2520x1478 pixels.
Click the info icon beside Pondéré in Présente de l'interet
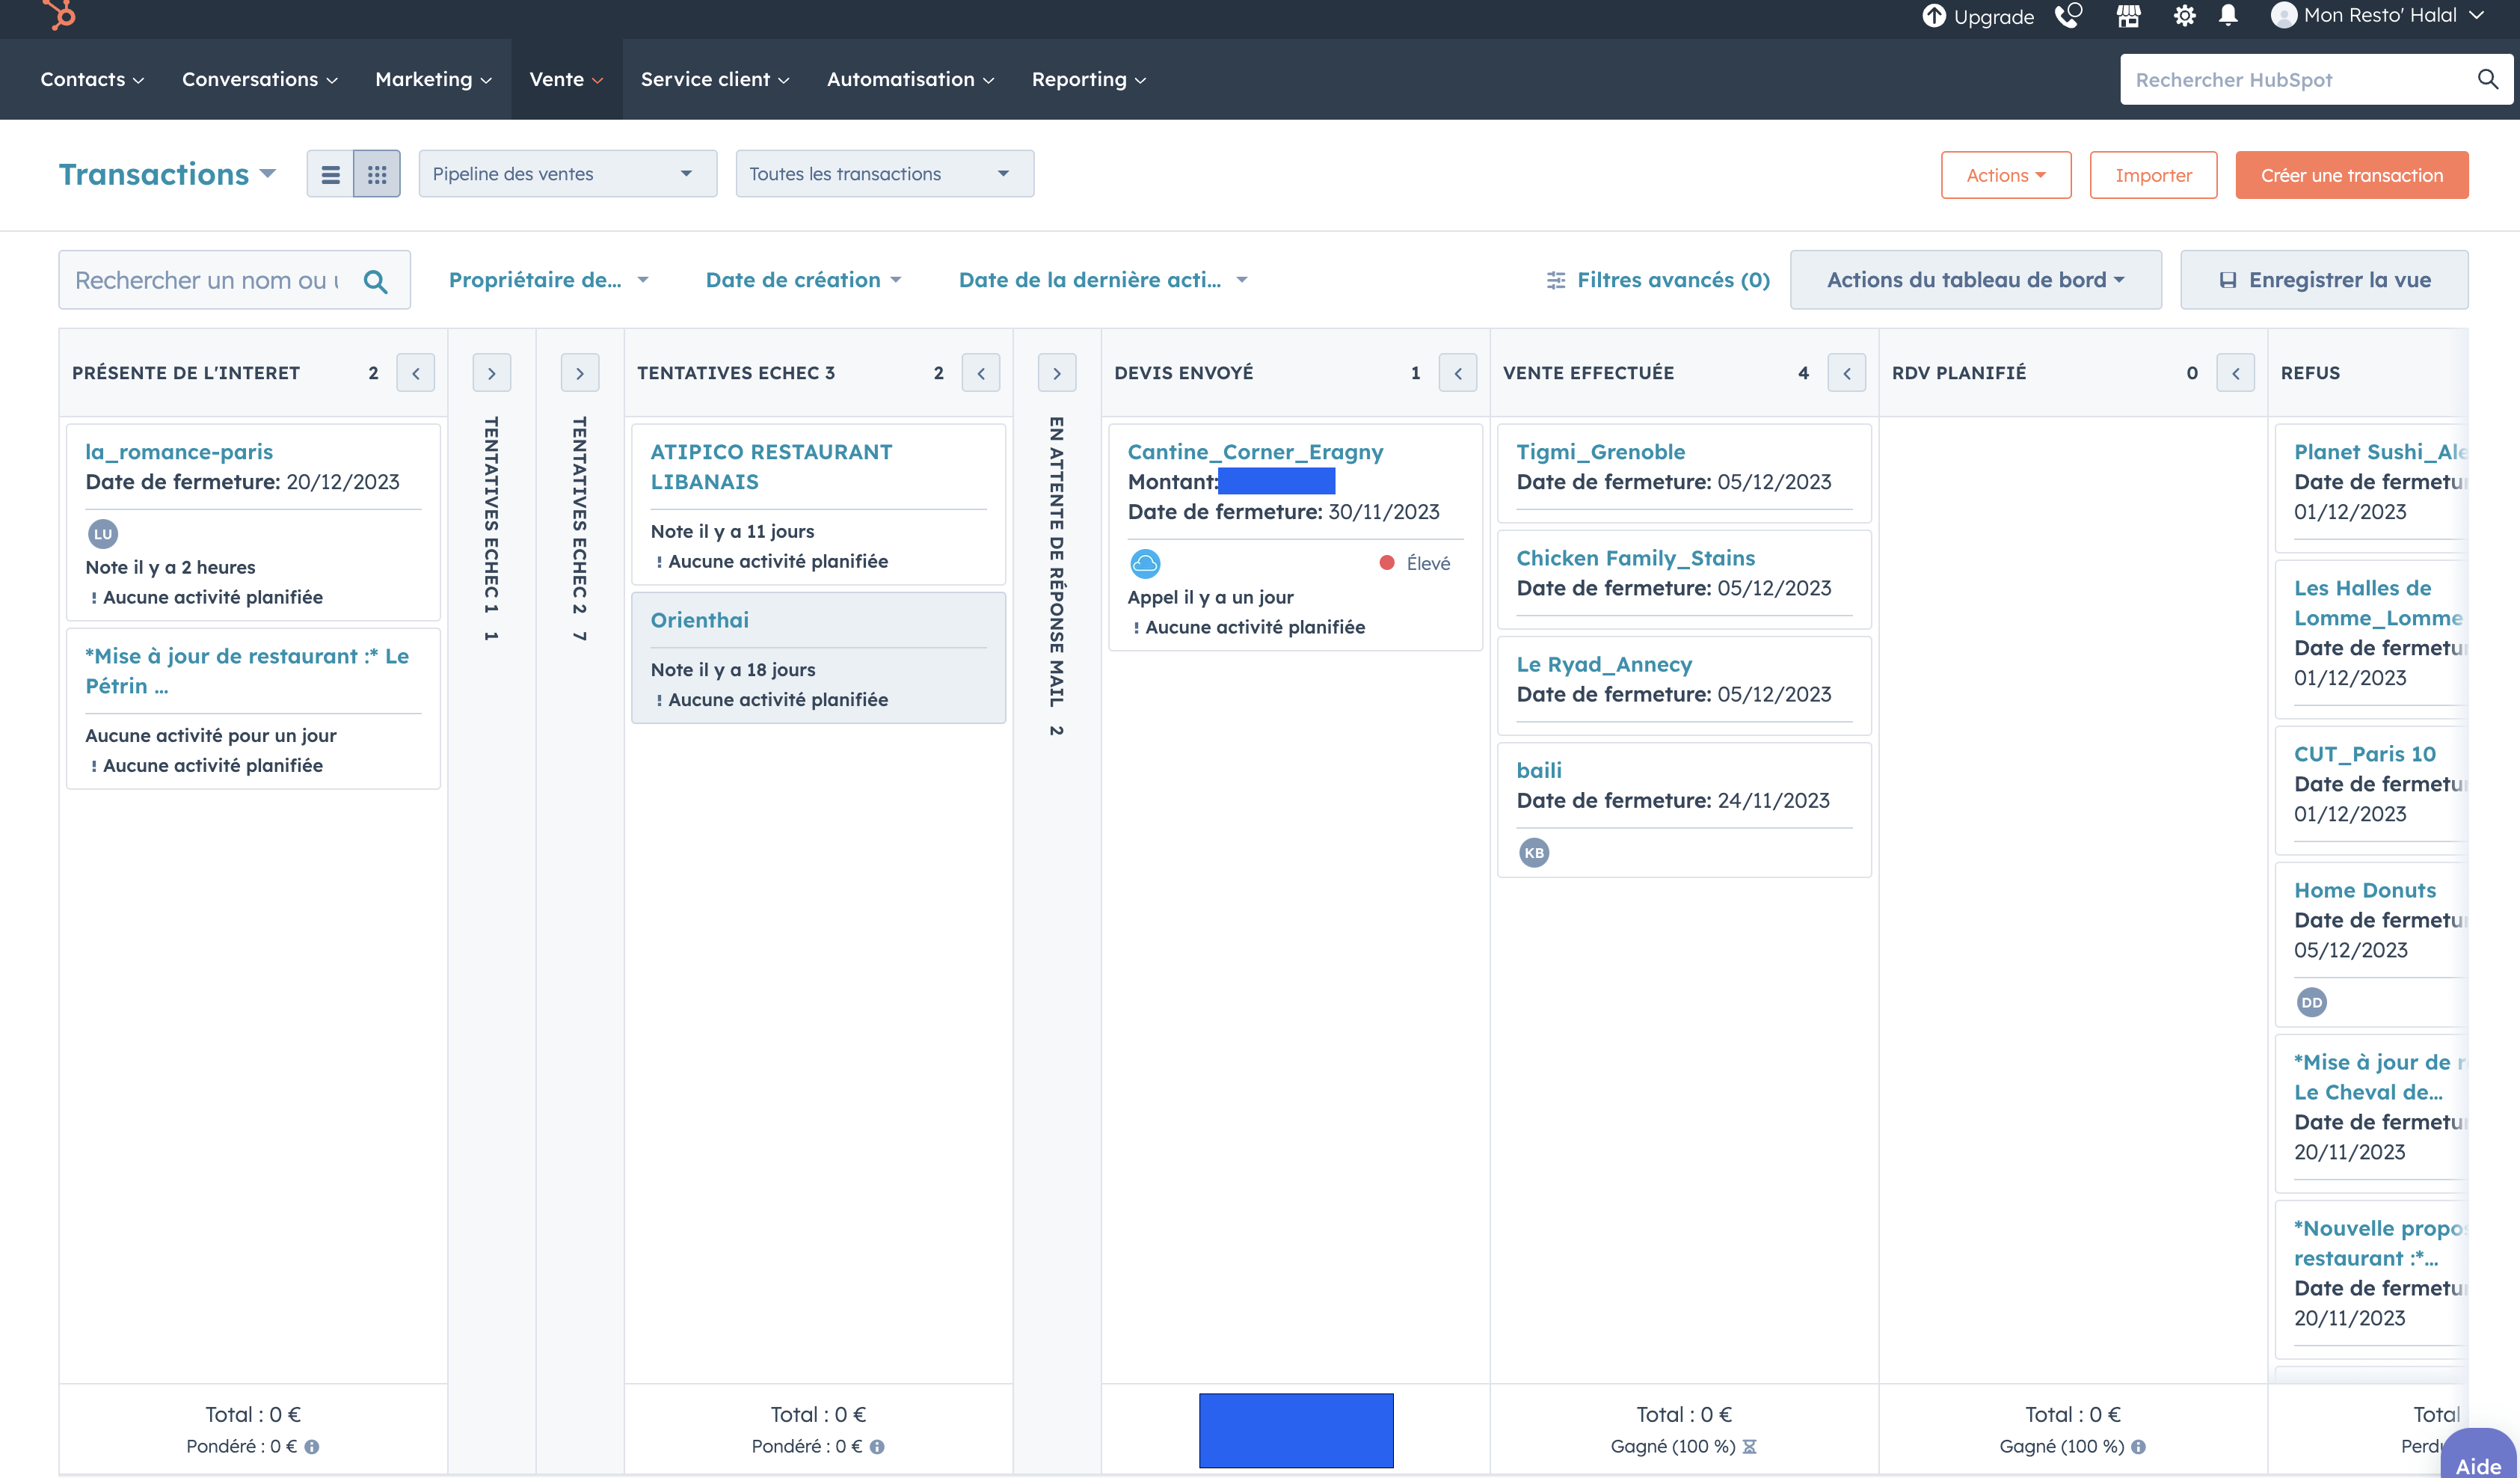point(312,1447)
